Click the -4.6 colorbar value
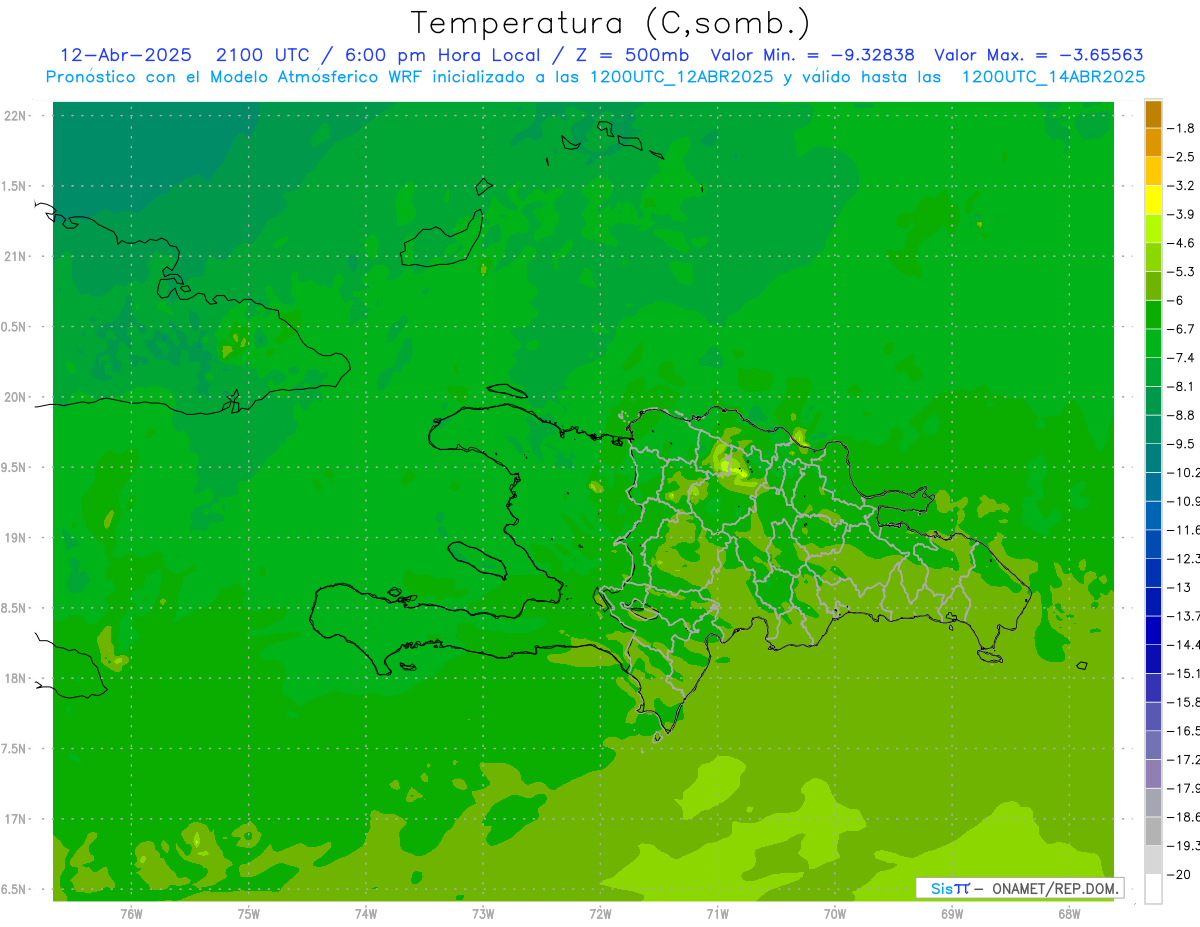 point(1182,243)
